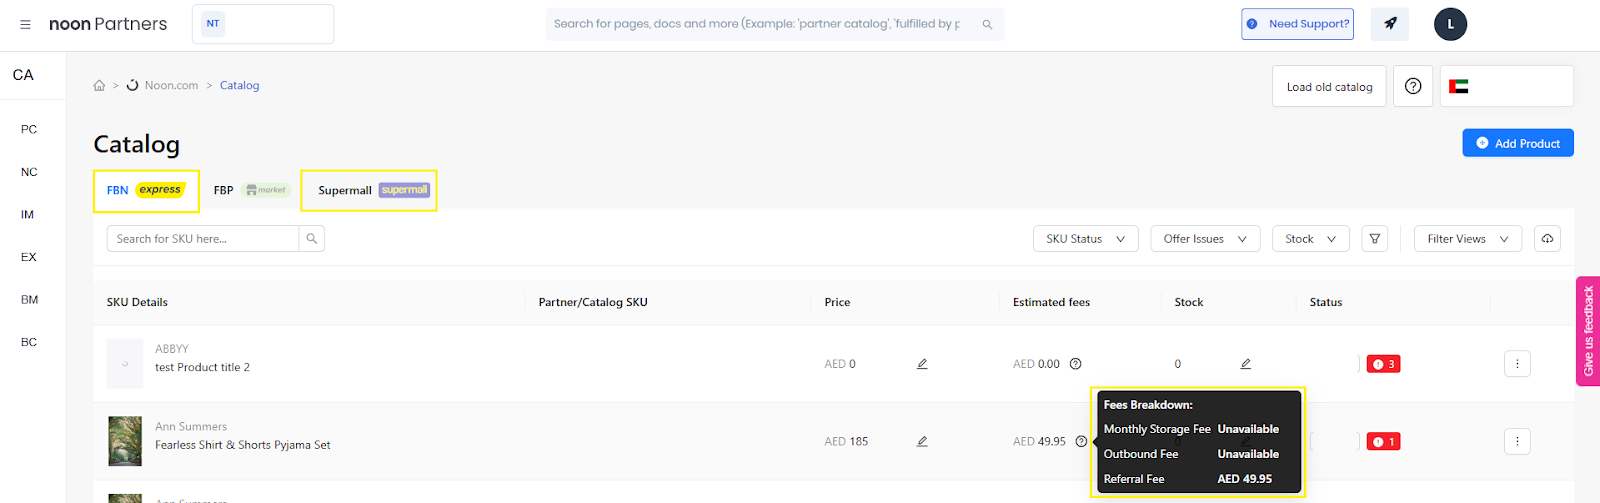Screen dimensions: 1600x503
Task: Expand the Filter Views dropdown
Action: [x=1468, y=239]
